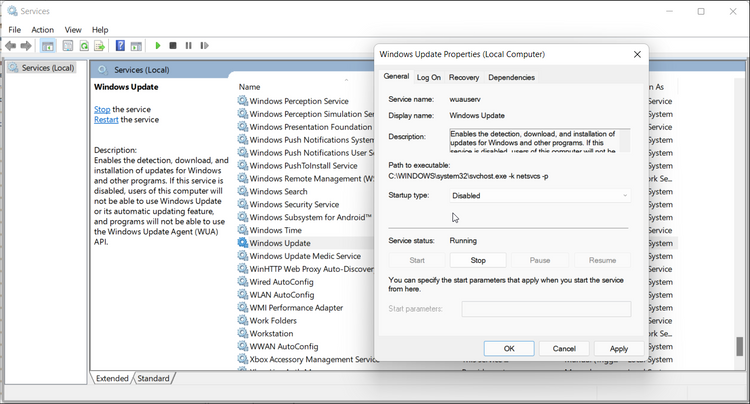This screenshot has height=404, width=750.
Task: Switch to the Log On tab
Action: coord(428,77)
